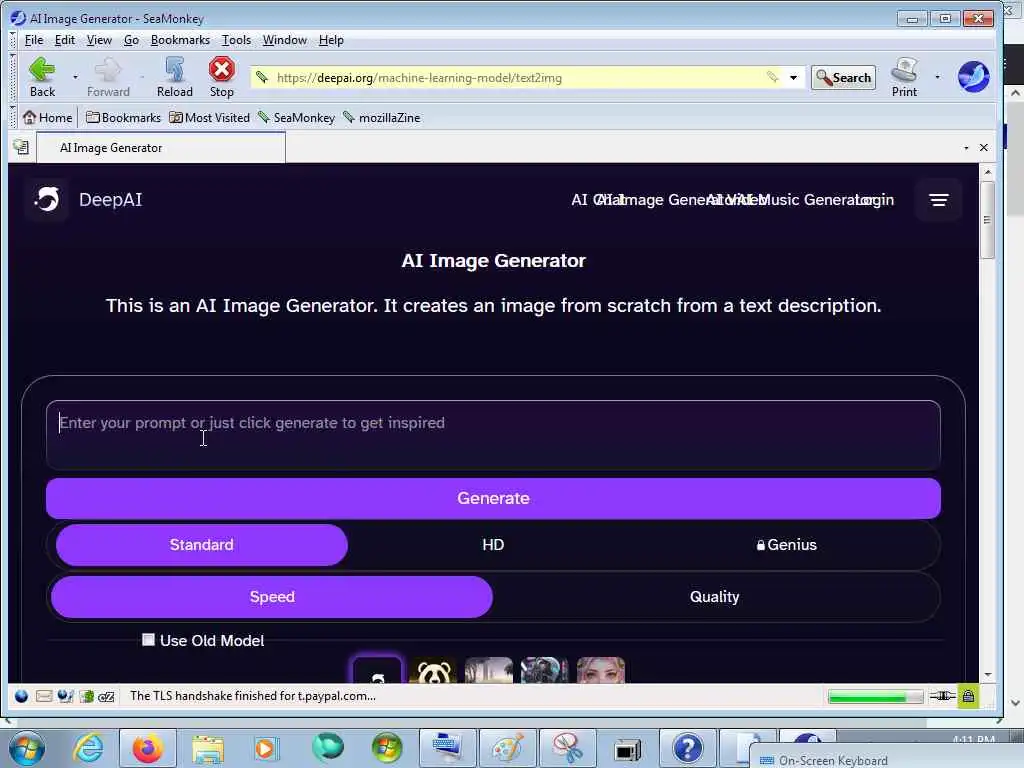
Task: Open Windows Explorer folder icon on the taskbar
Action: coord(208,749)
